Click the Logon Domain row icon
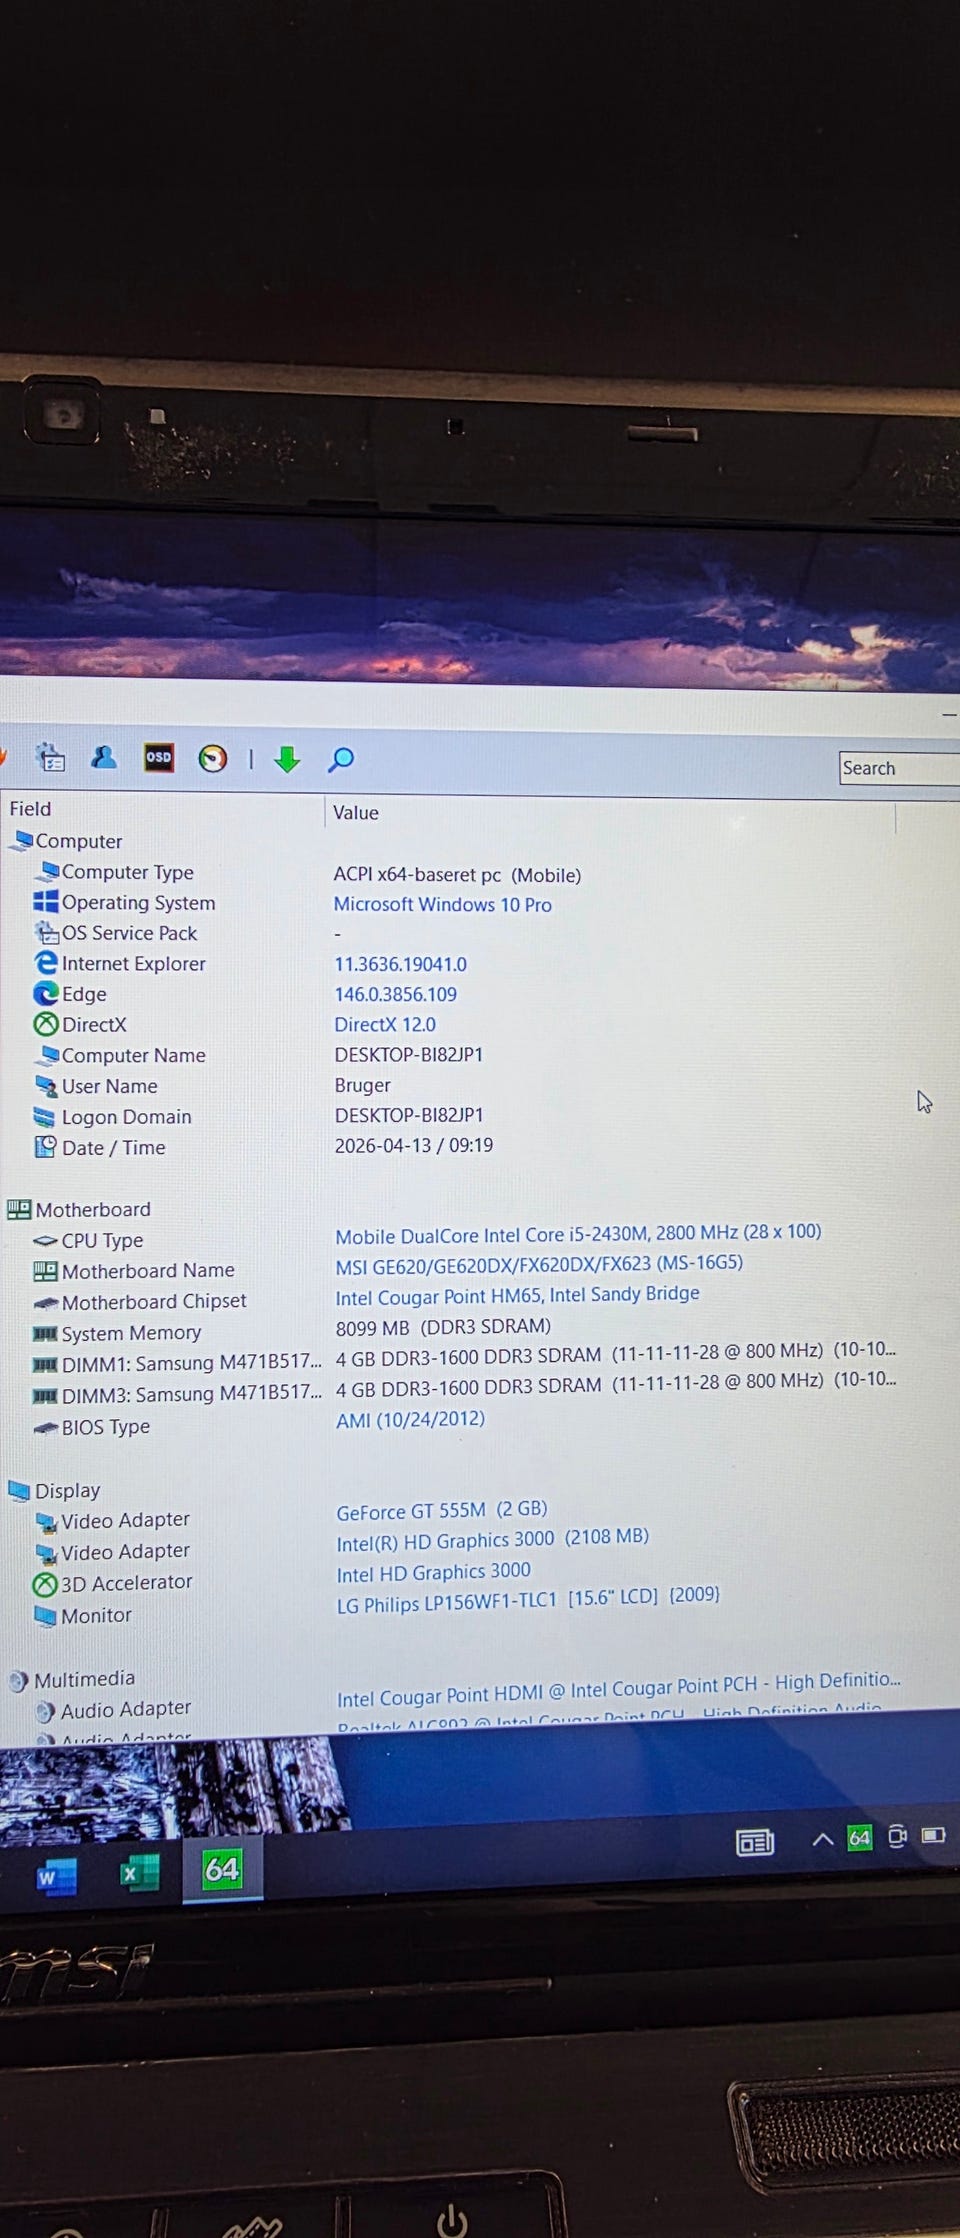Viewport: 960px width, 2238px height. click(45, 1116)
